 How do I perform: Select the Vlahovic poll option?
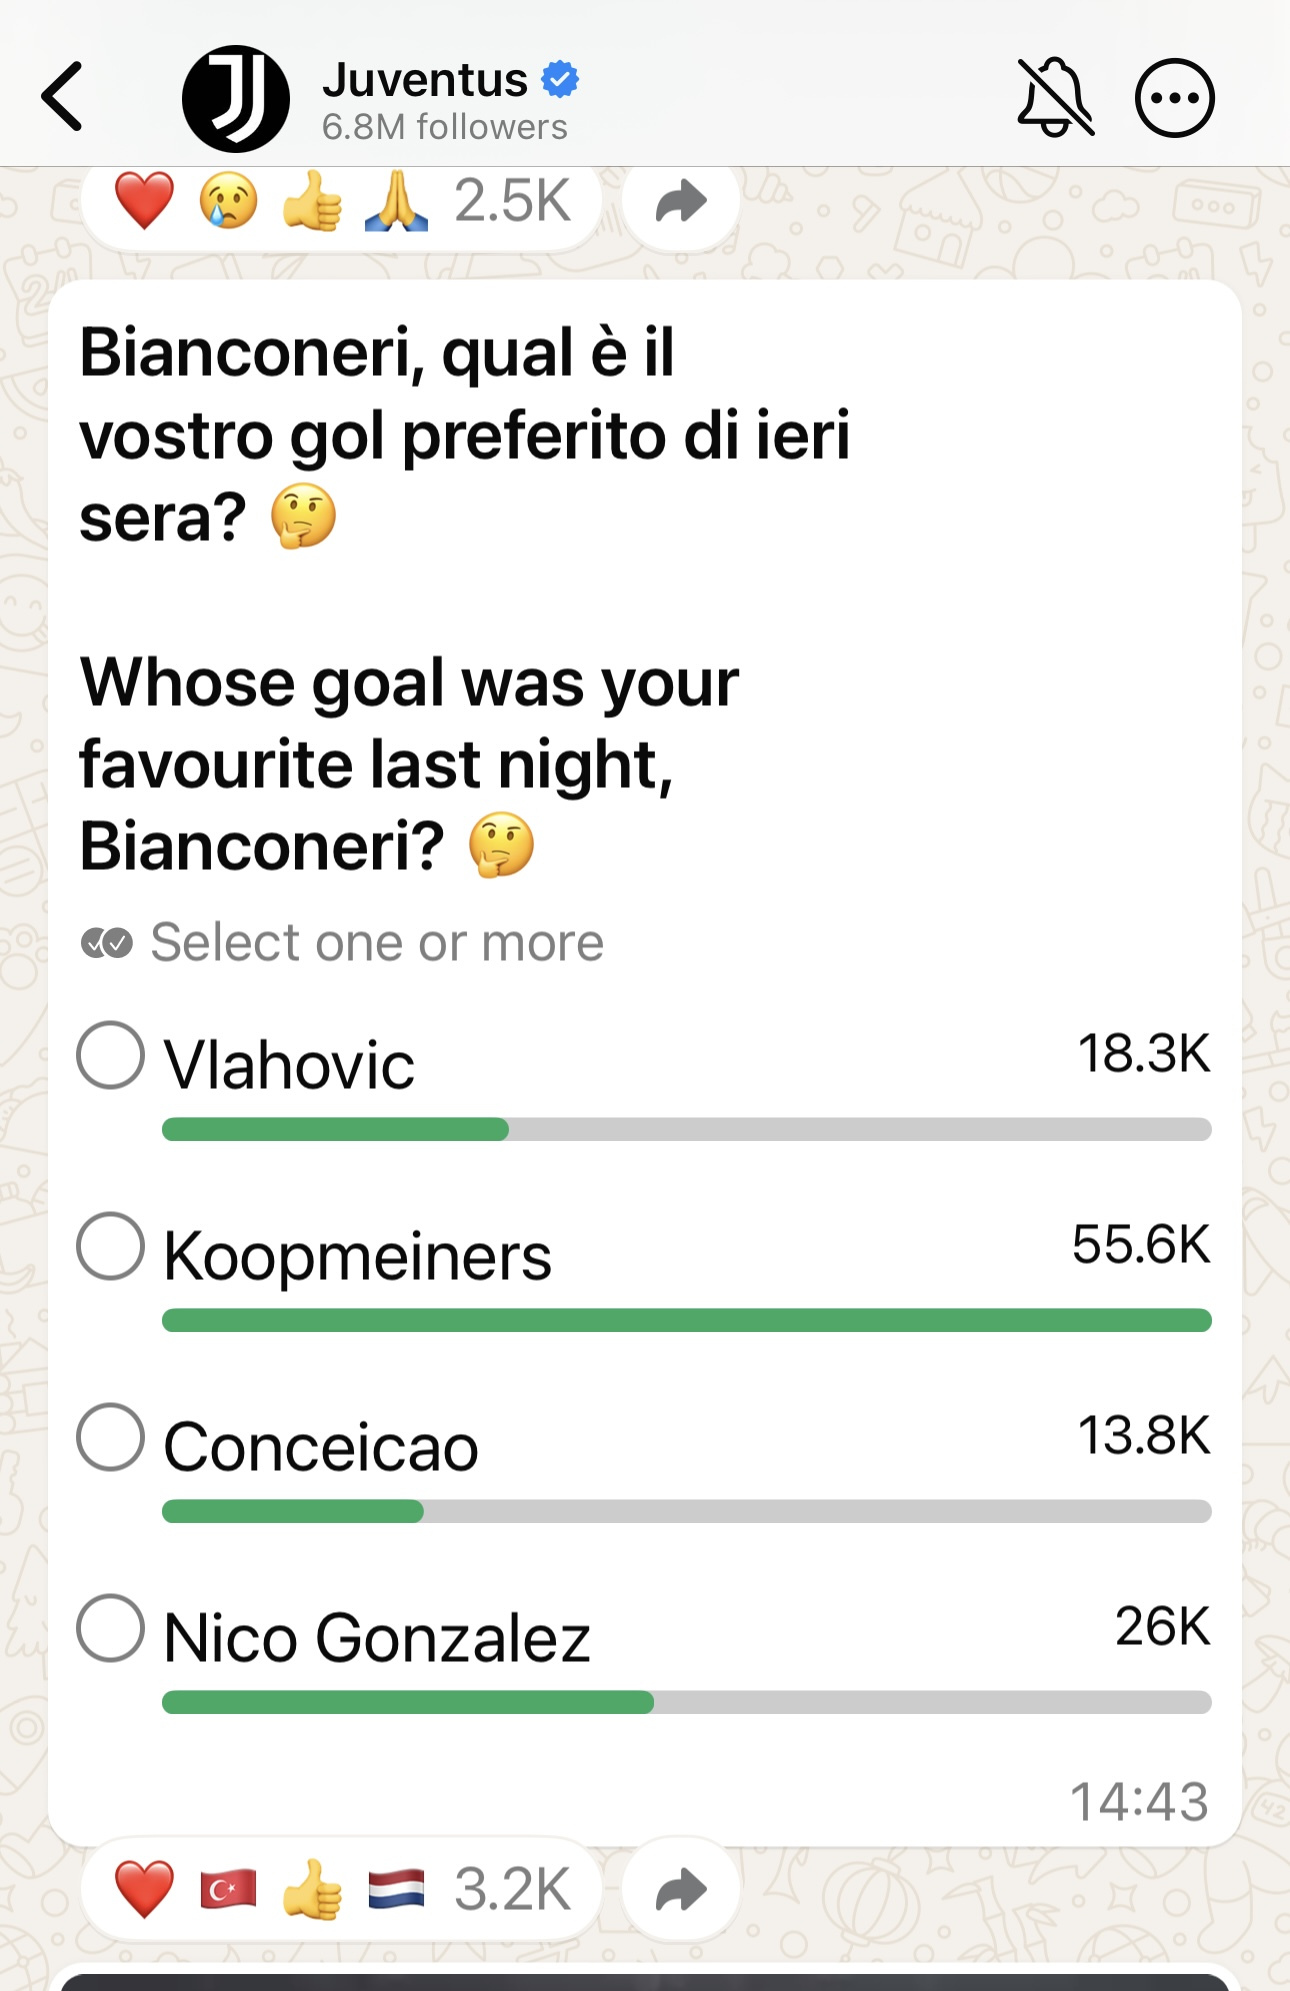(x=111, y=1055)
